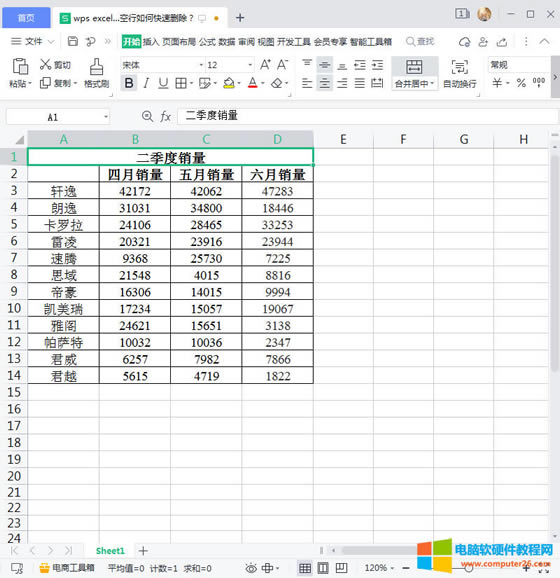The height and width of the screenshot is (578, 560).
Task: Click the Merge and Center (合并居中) icon
Action: coord(414,67)
